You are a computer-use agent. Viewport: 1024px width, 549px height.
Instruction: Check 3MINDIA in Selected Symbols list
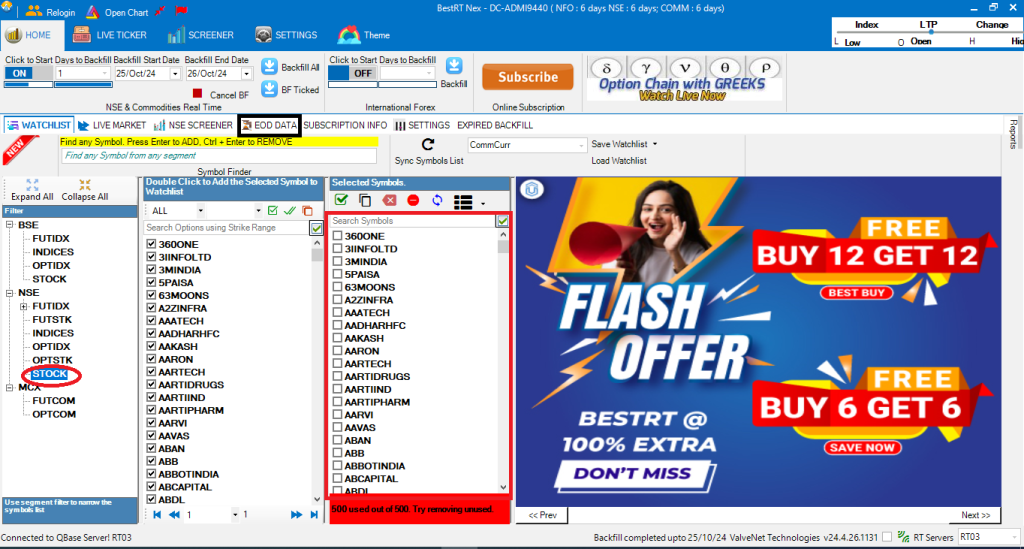338,261
